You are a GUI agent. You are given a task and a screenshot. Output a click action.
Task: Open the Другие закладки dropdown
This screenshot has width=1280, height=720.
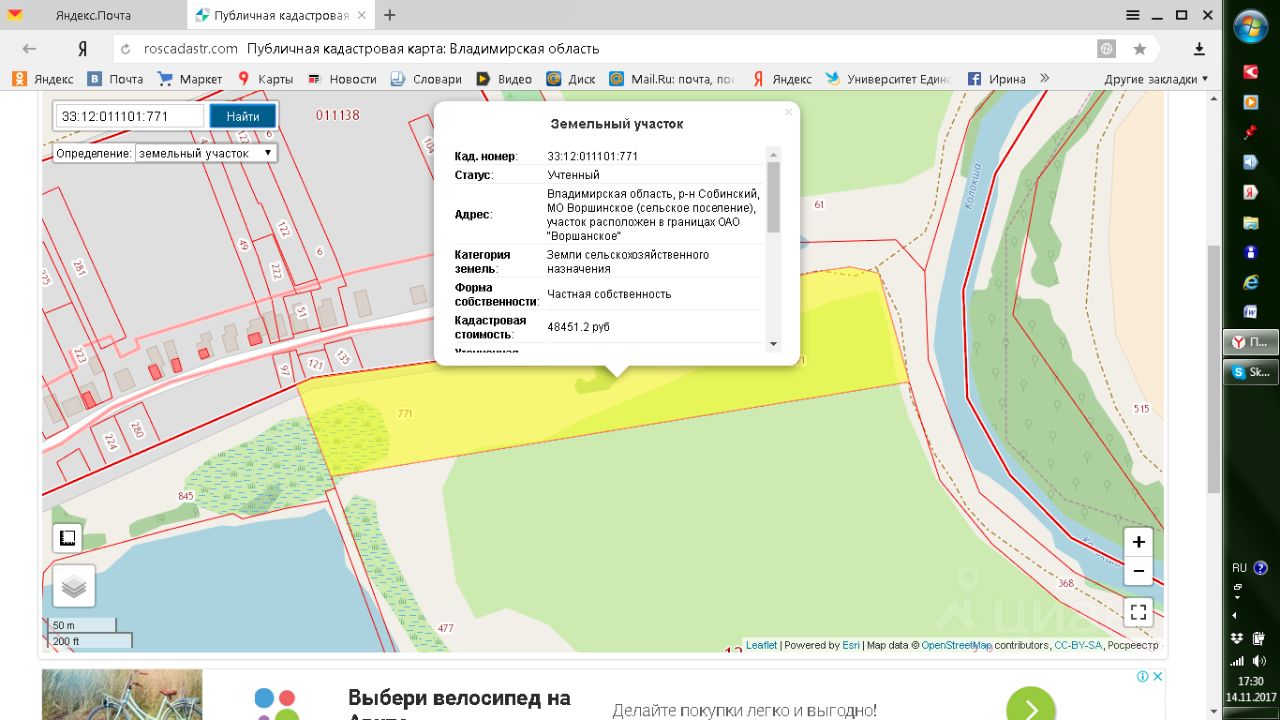tap(1156, 79)
